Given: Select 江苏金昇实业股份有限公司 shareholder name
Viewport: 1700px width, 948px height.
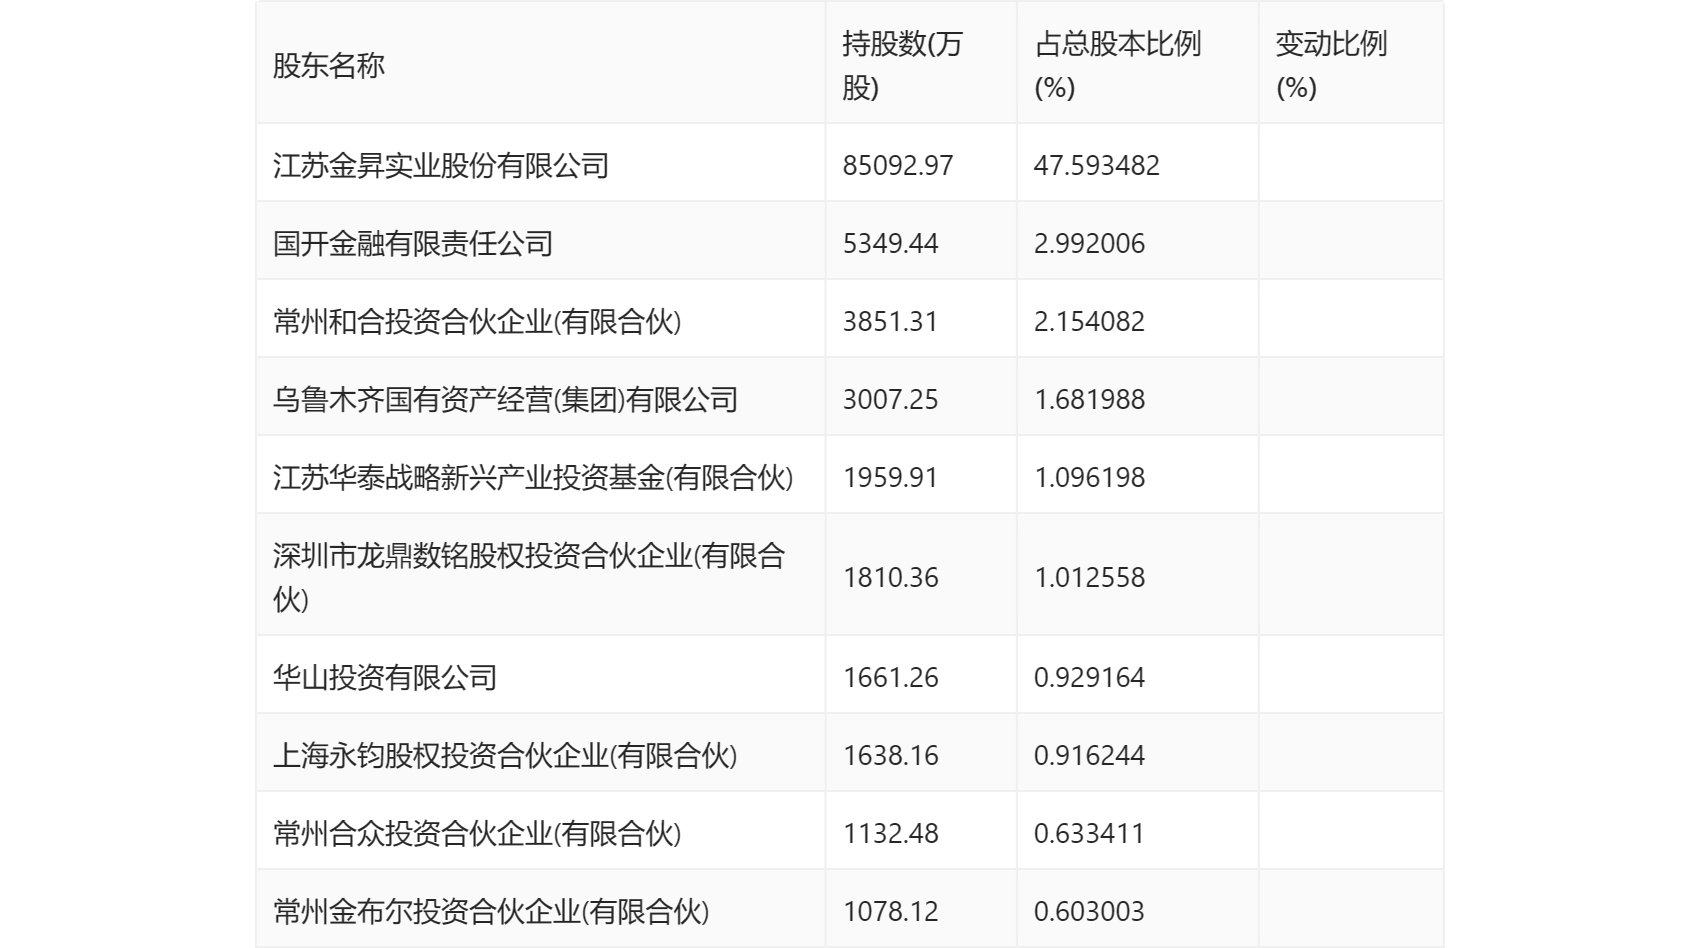Looking at the screenshot, I should pyautogui.click(x=441, y=165).
